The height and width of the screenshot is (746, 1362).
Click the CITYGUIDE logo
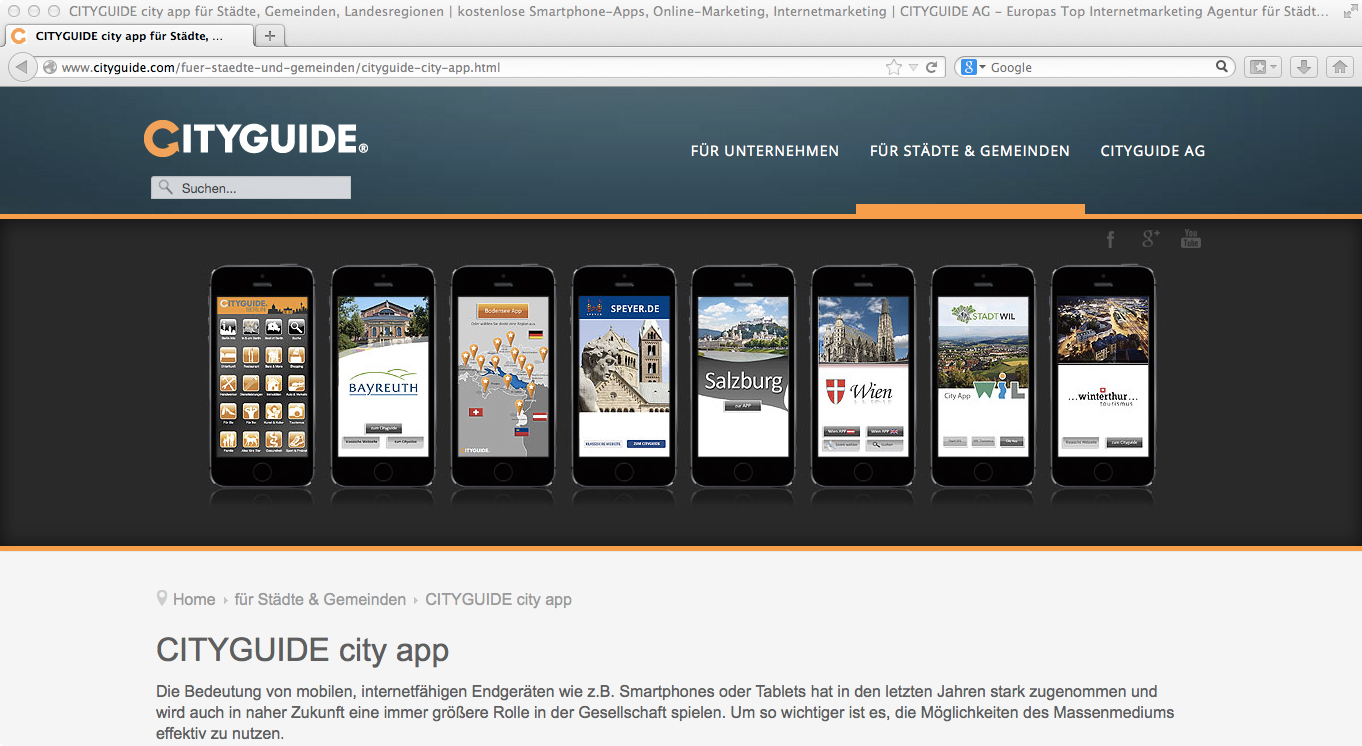click(x=256, y=139)
